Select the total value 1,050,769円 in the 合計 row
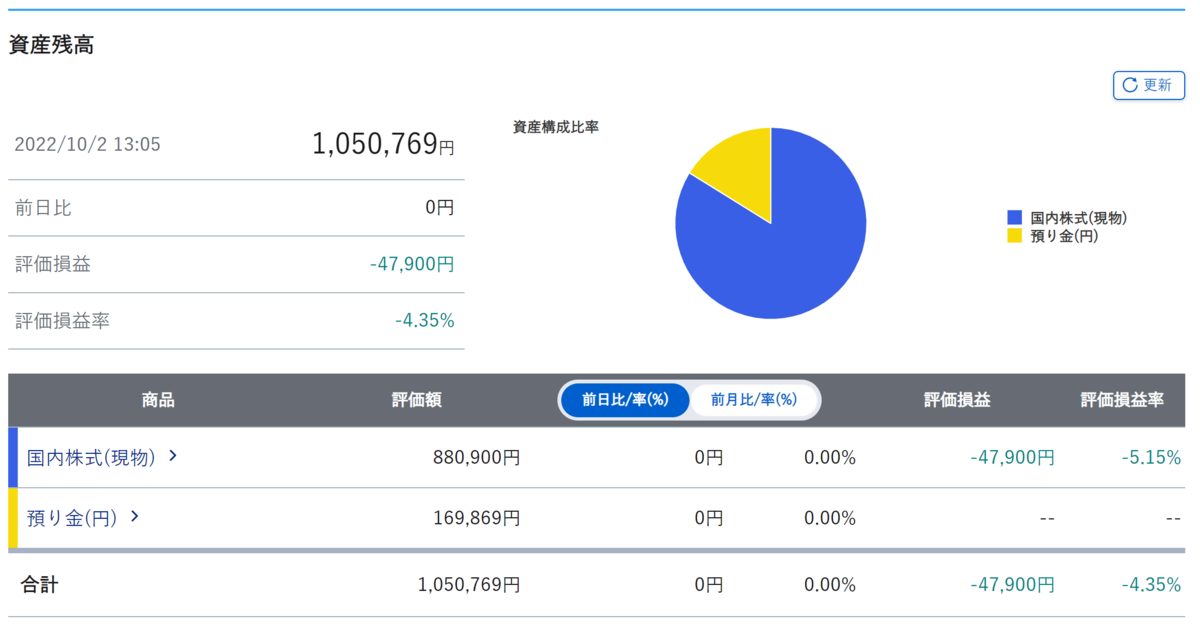This screenshot has width=1200, height=627. pyautogui.click(x=470, y=584)
